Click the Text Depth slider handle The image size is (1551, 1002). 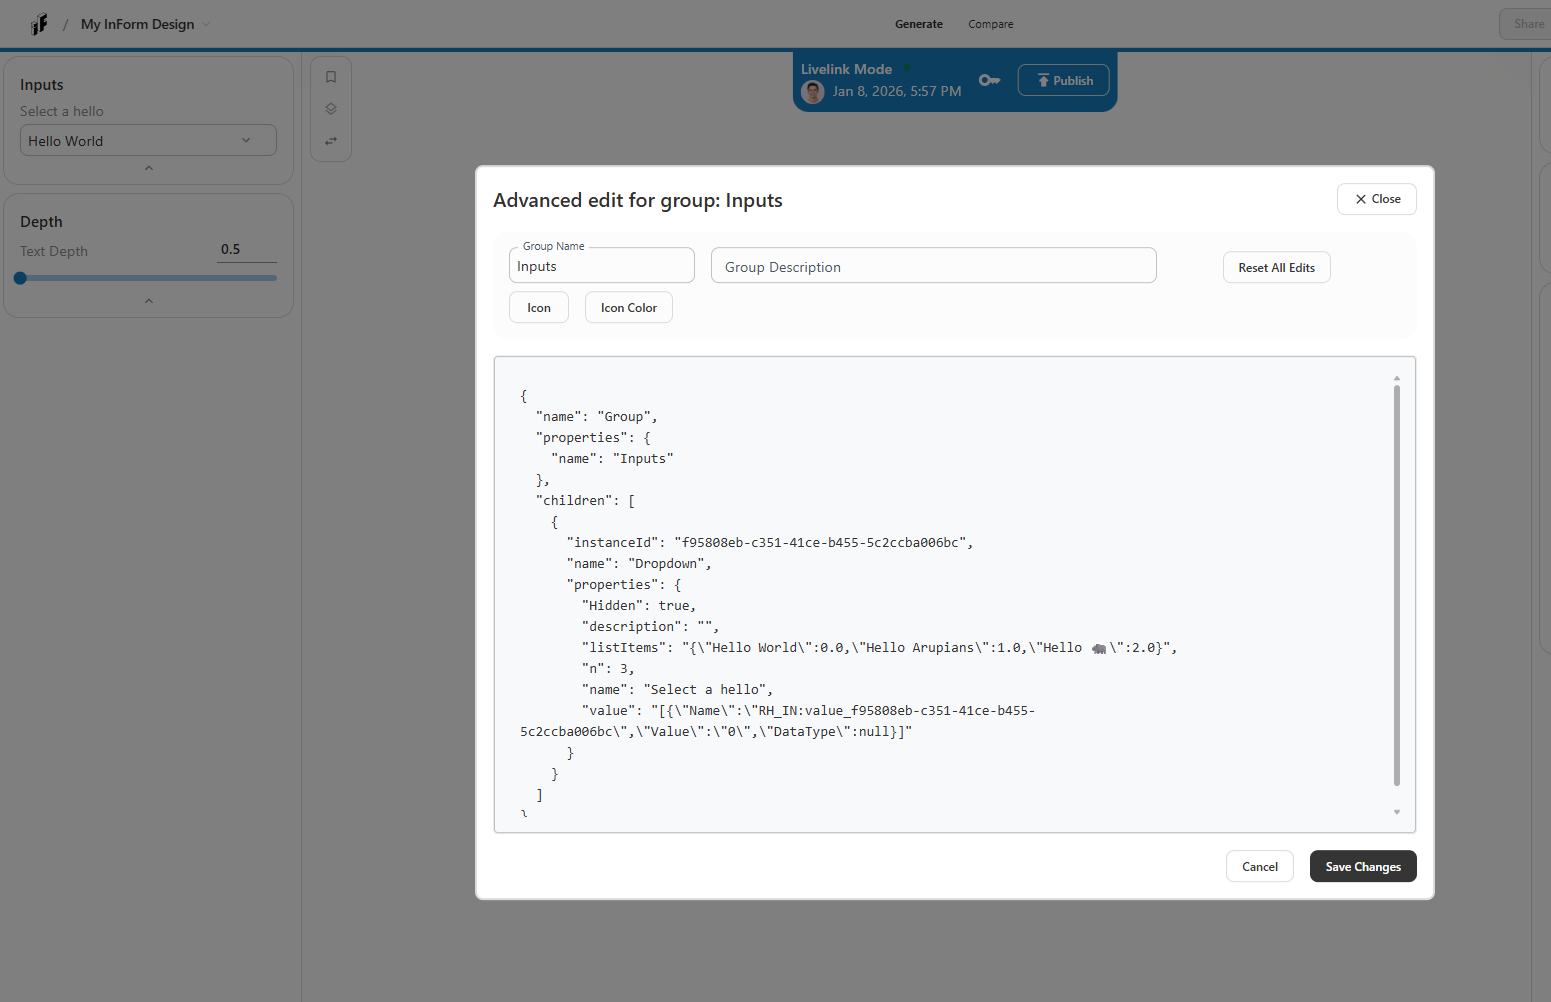[21, 278]
